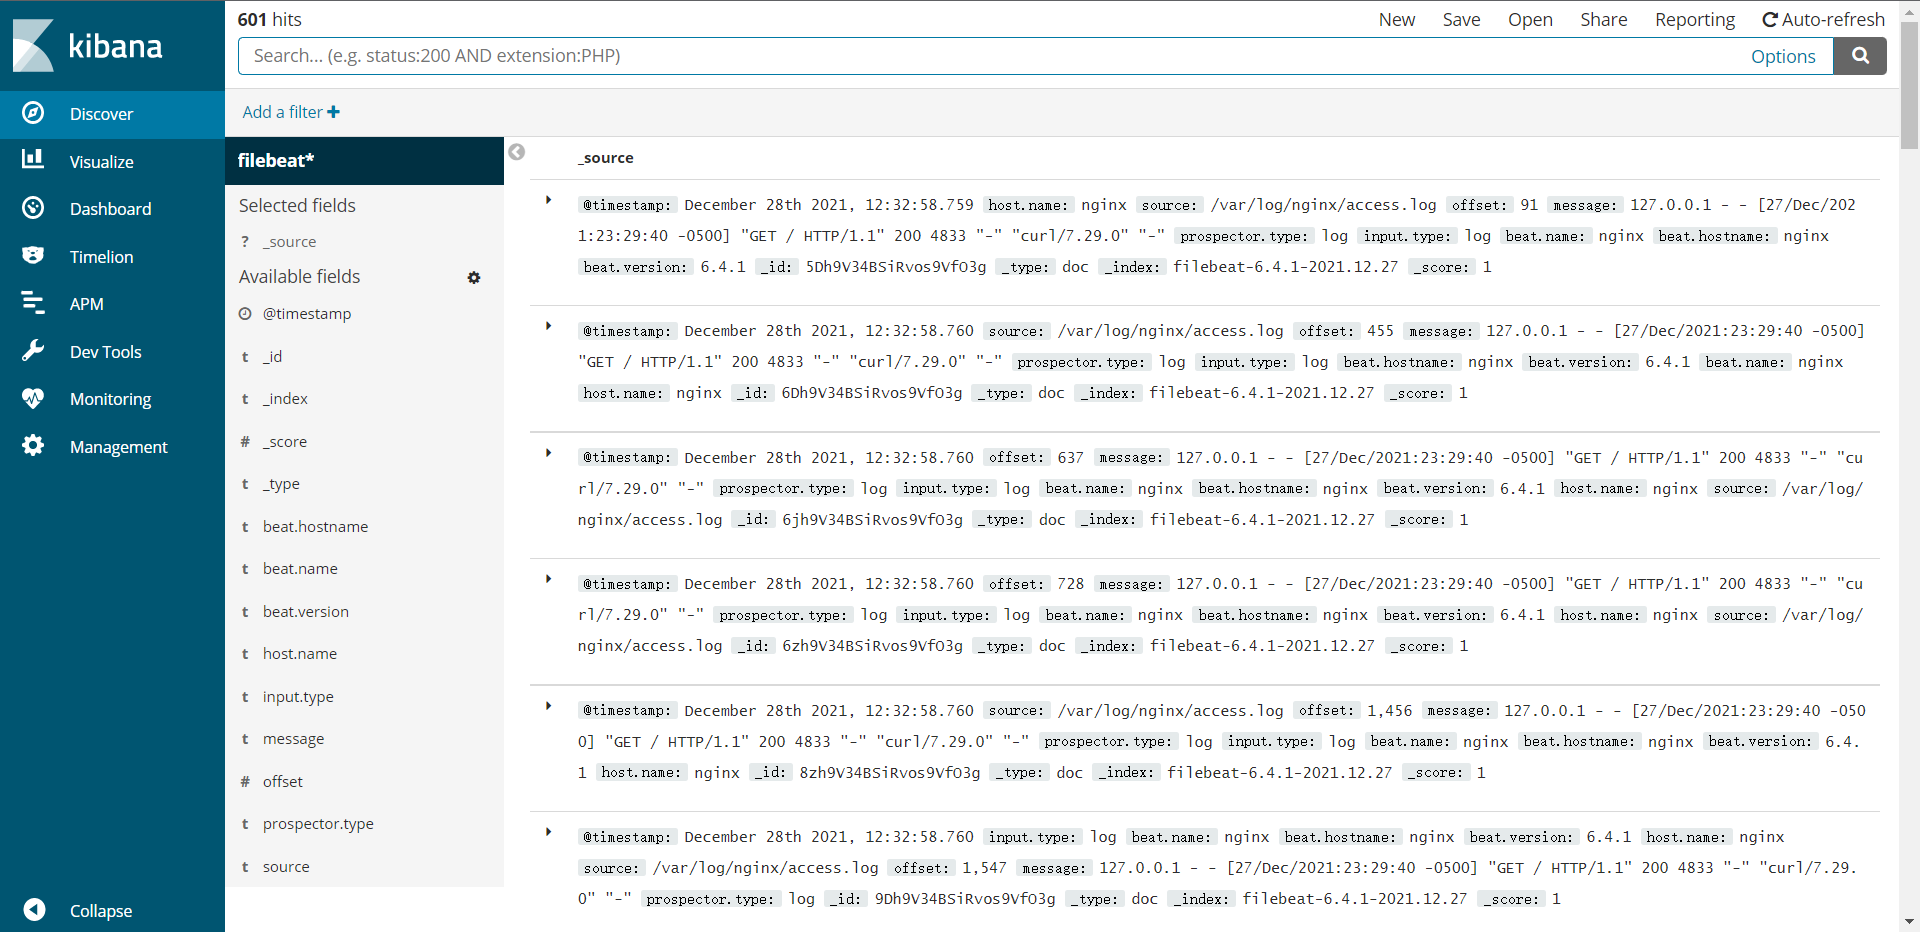Expand document with offset 1,456
Screen dimensions: 1920x932
point(548,706)
